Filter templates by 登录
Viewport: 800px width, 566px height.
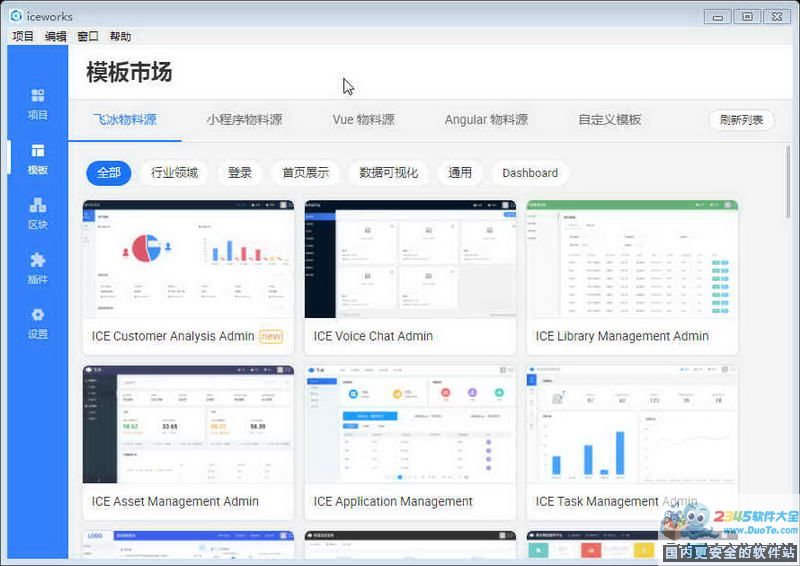click(240, 173)
